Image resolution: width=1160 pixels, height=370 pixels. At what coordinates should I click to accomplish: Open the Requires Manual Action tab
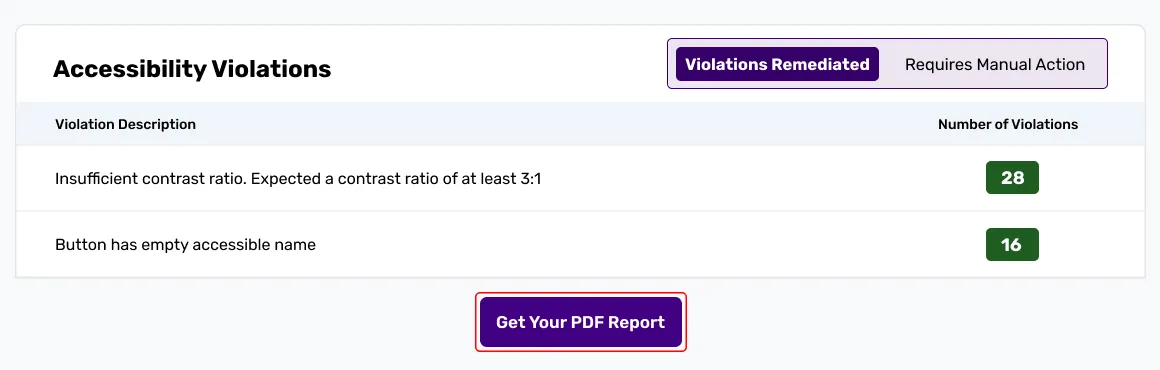(x=994, y=64)
